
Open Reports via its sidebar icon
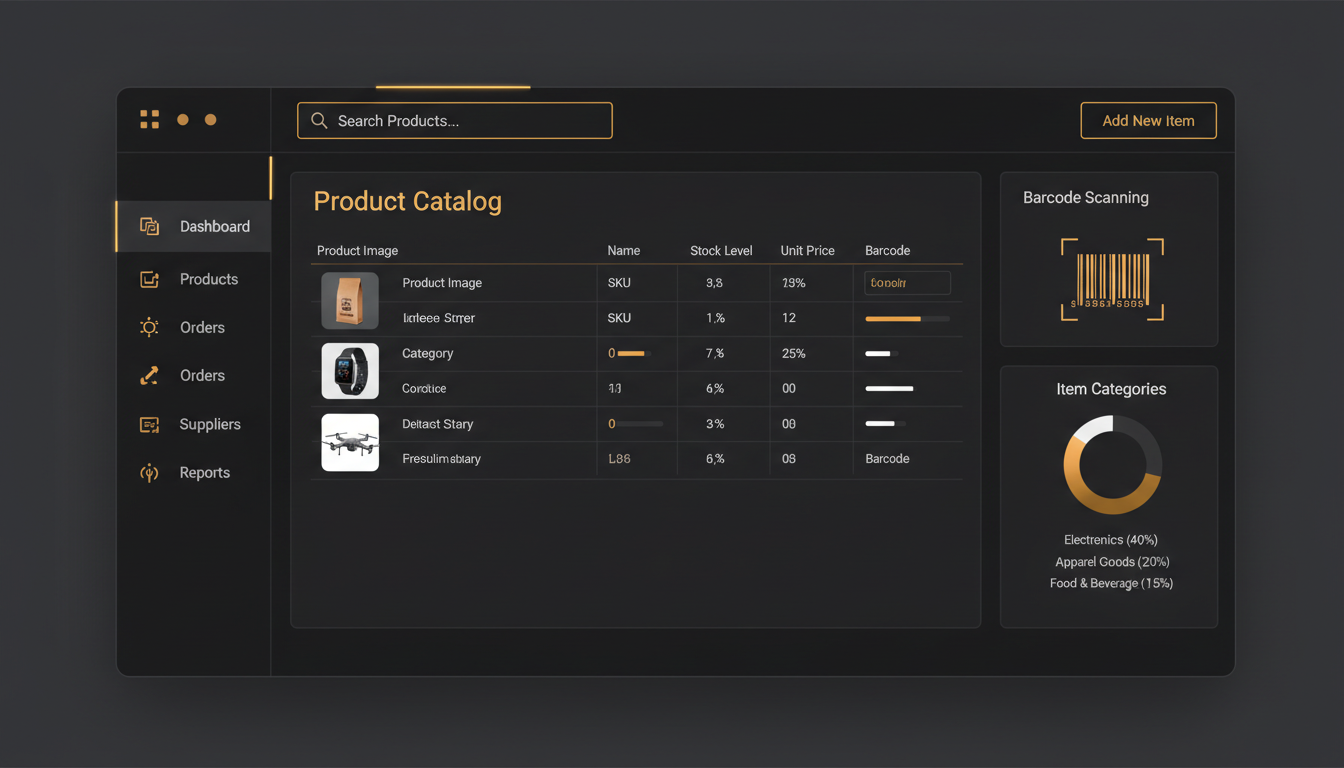click(149, 472)
